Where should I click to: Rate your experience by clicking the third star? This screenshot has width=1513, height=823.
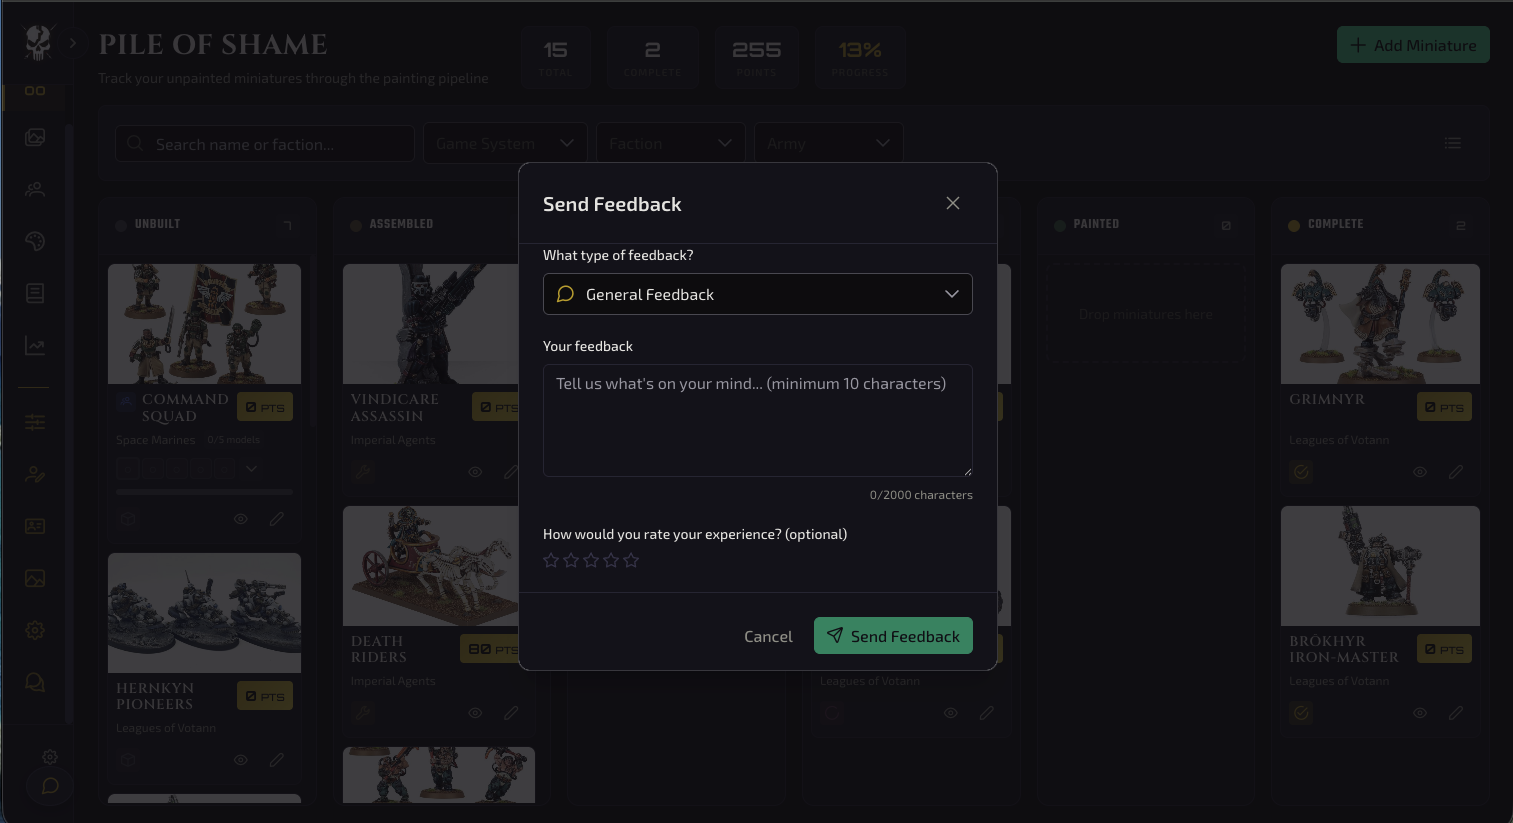click(x=591, y=560)
